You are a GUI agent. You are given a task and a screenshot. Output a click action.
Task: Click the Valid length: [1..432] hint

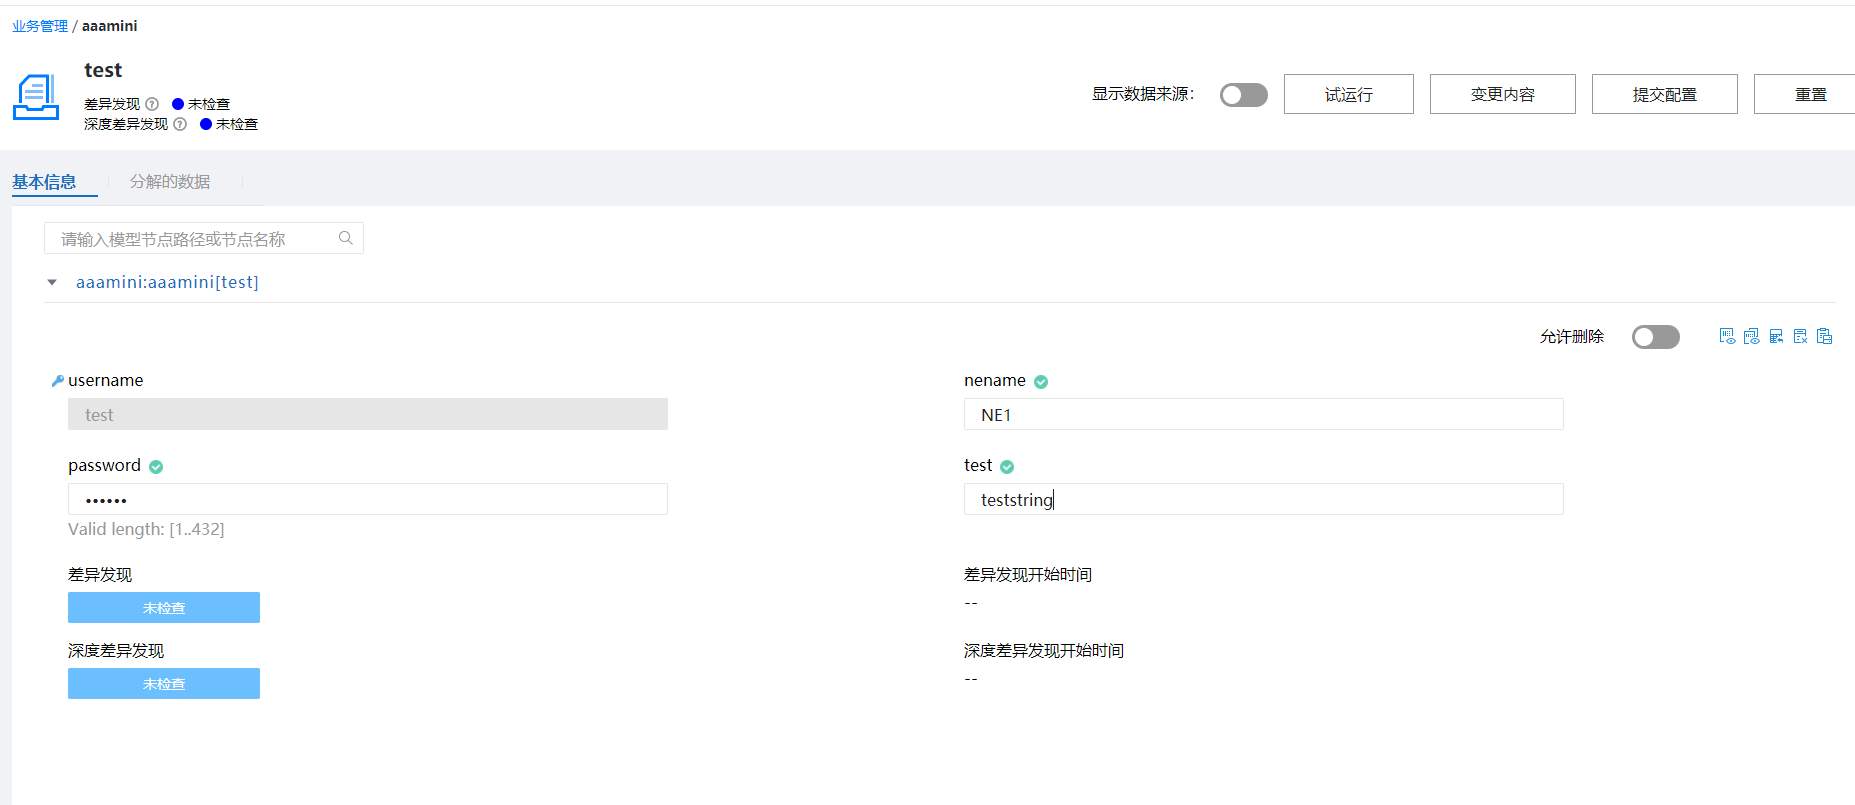146,529
